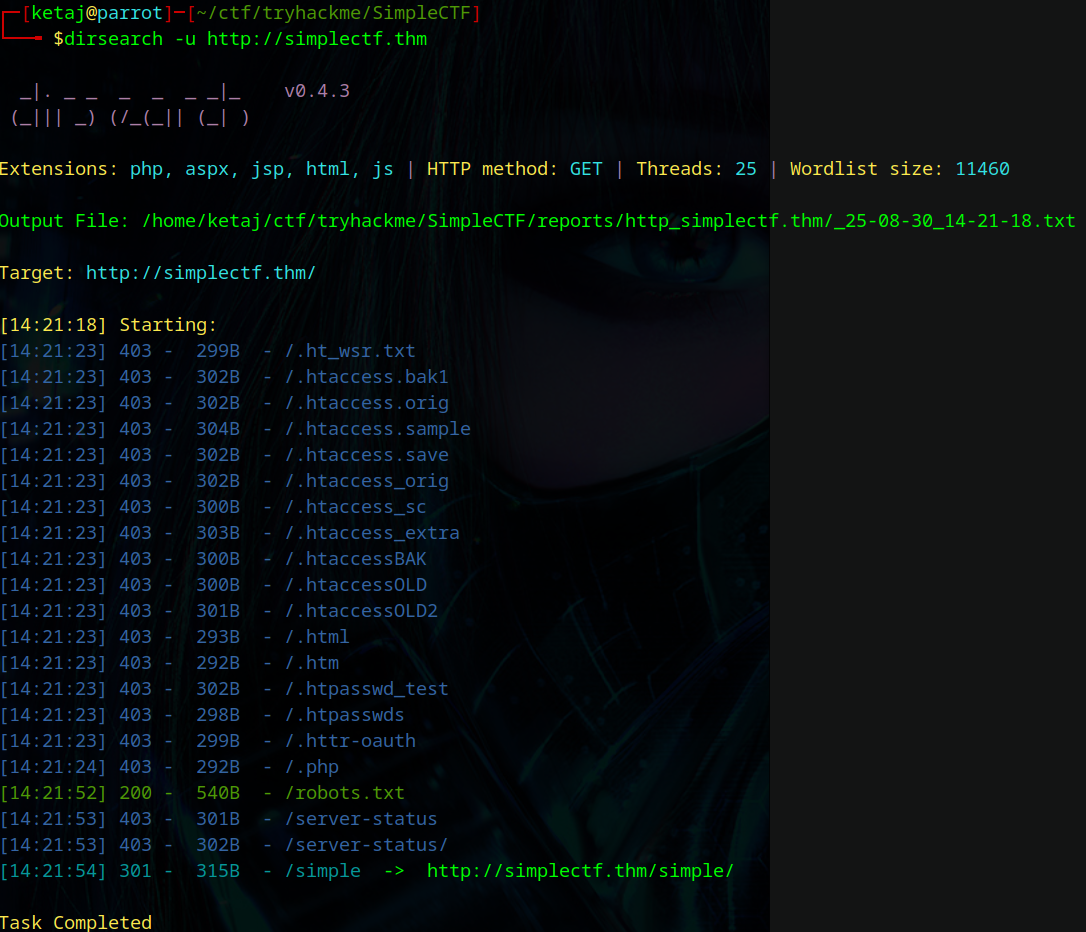The width and height of the screenshot is (1086, 932).
Task: Click the output file path ending in .txt
Action: click(x=608, y=221)
